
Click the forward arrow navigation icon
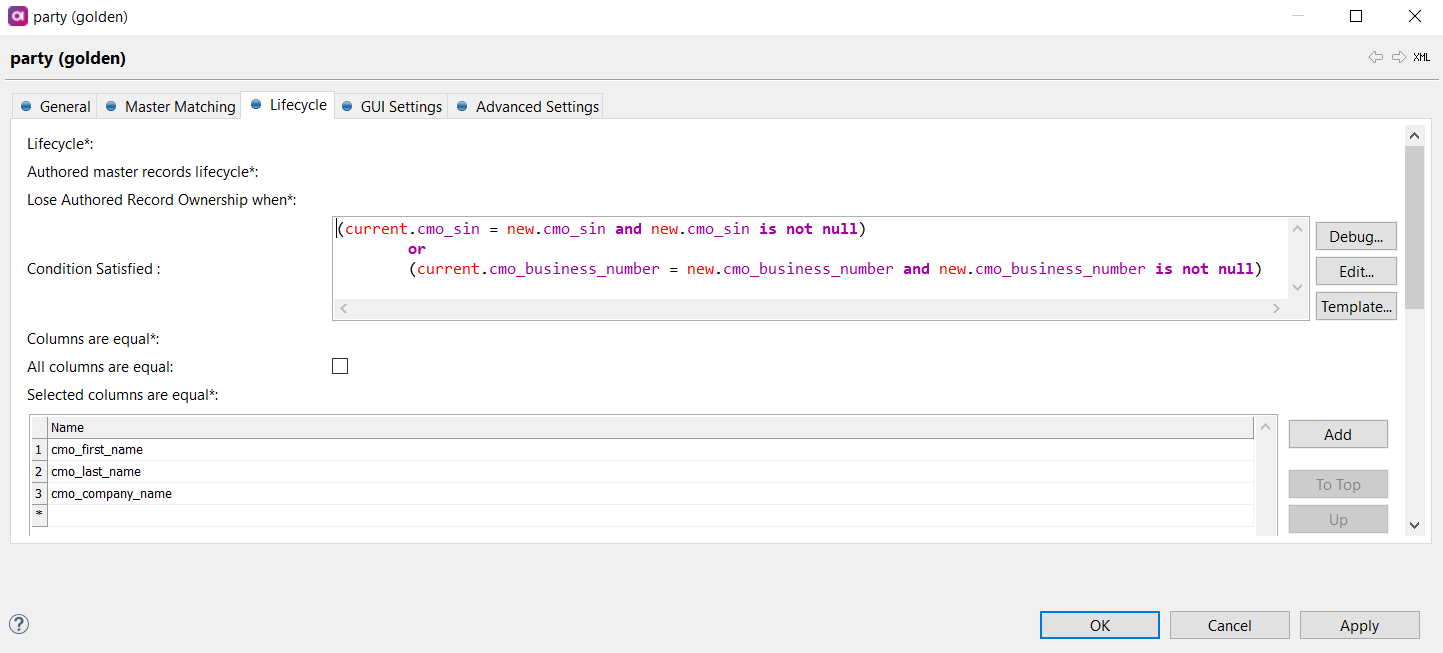click(x=1398, y=58)
